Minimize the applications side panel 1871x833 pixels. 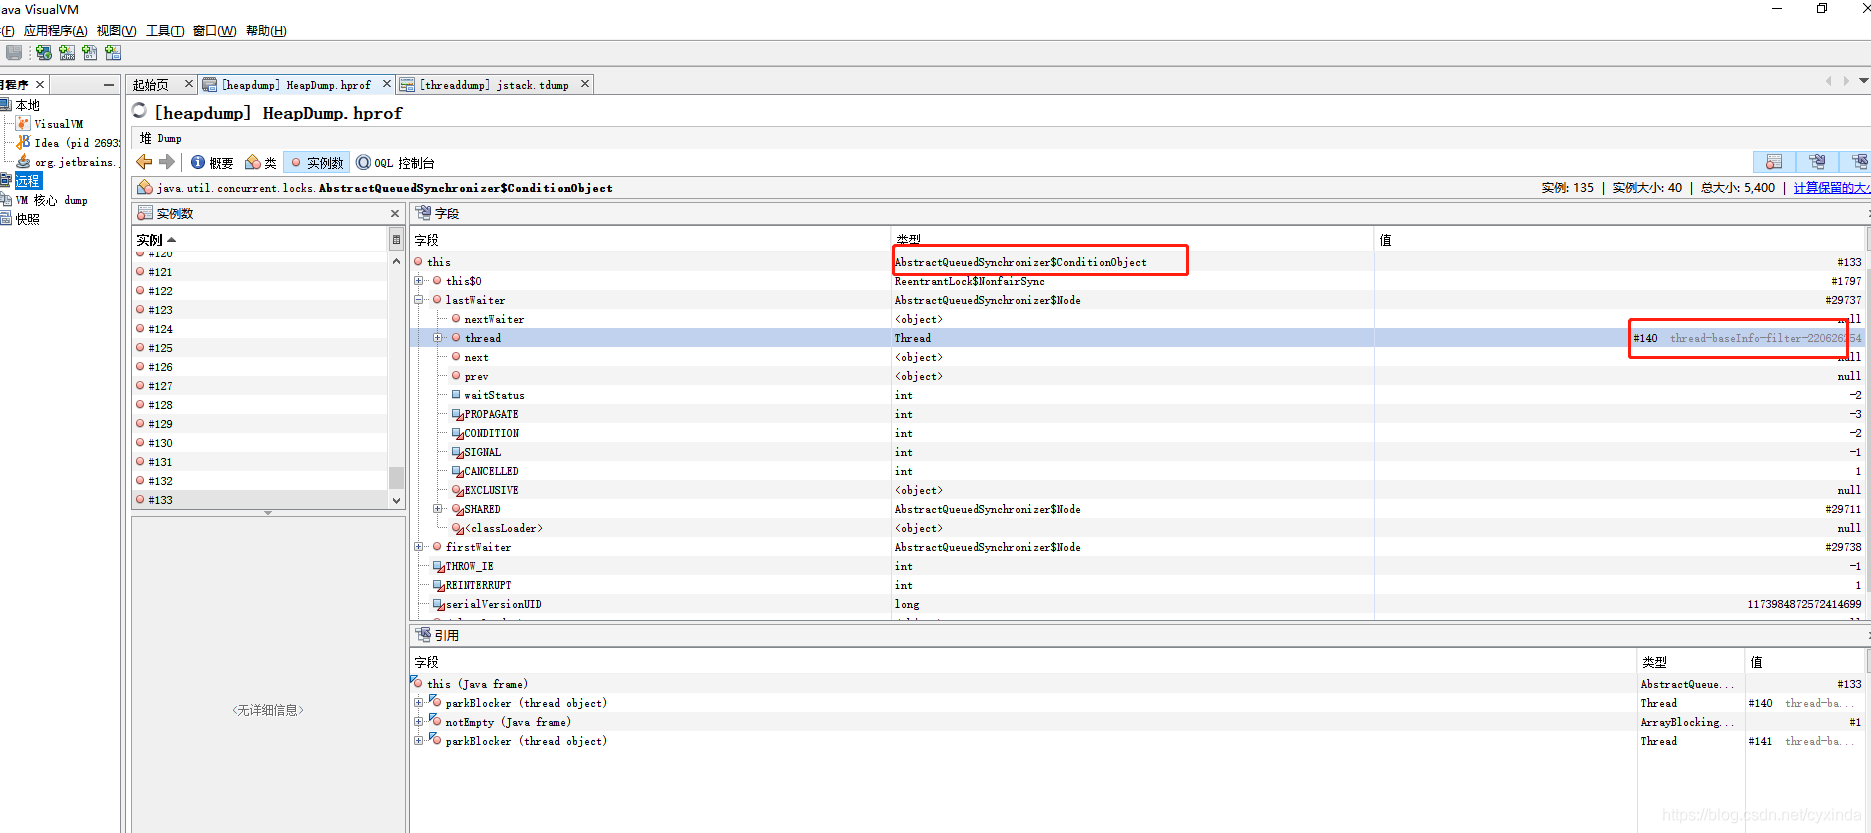pyautogui.click(x=109, y=85)
